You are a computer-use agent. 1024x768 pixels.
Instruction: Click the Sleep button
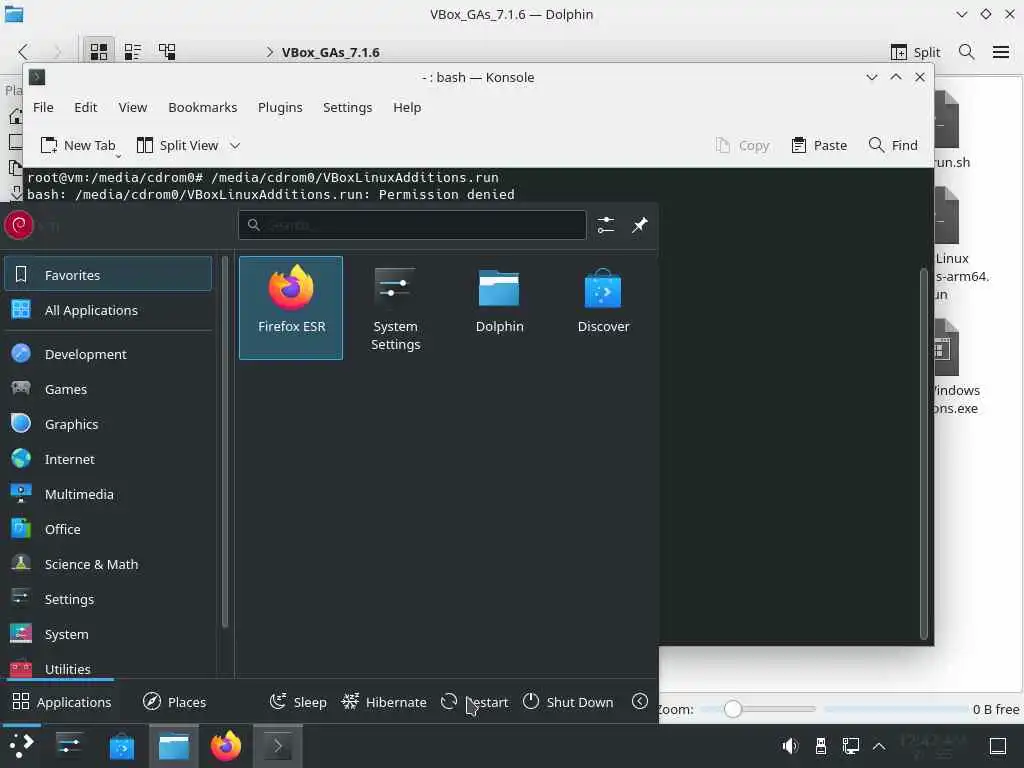pyautogui.click(x=298, y=702)
